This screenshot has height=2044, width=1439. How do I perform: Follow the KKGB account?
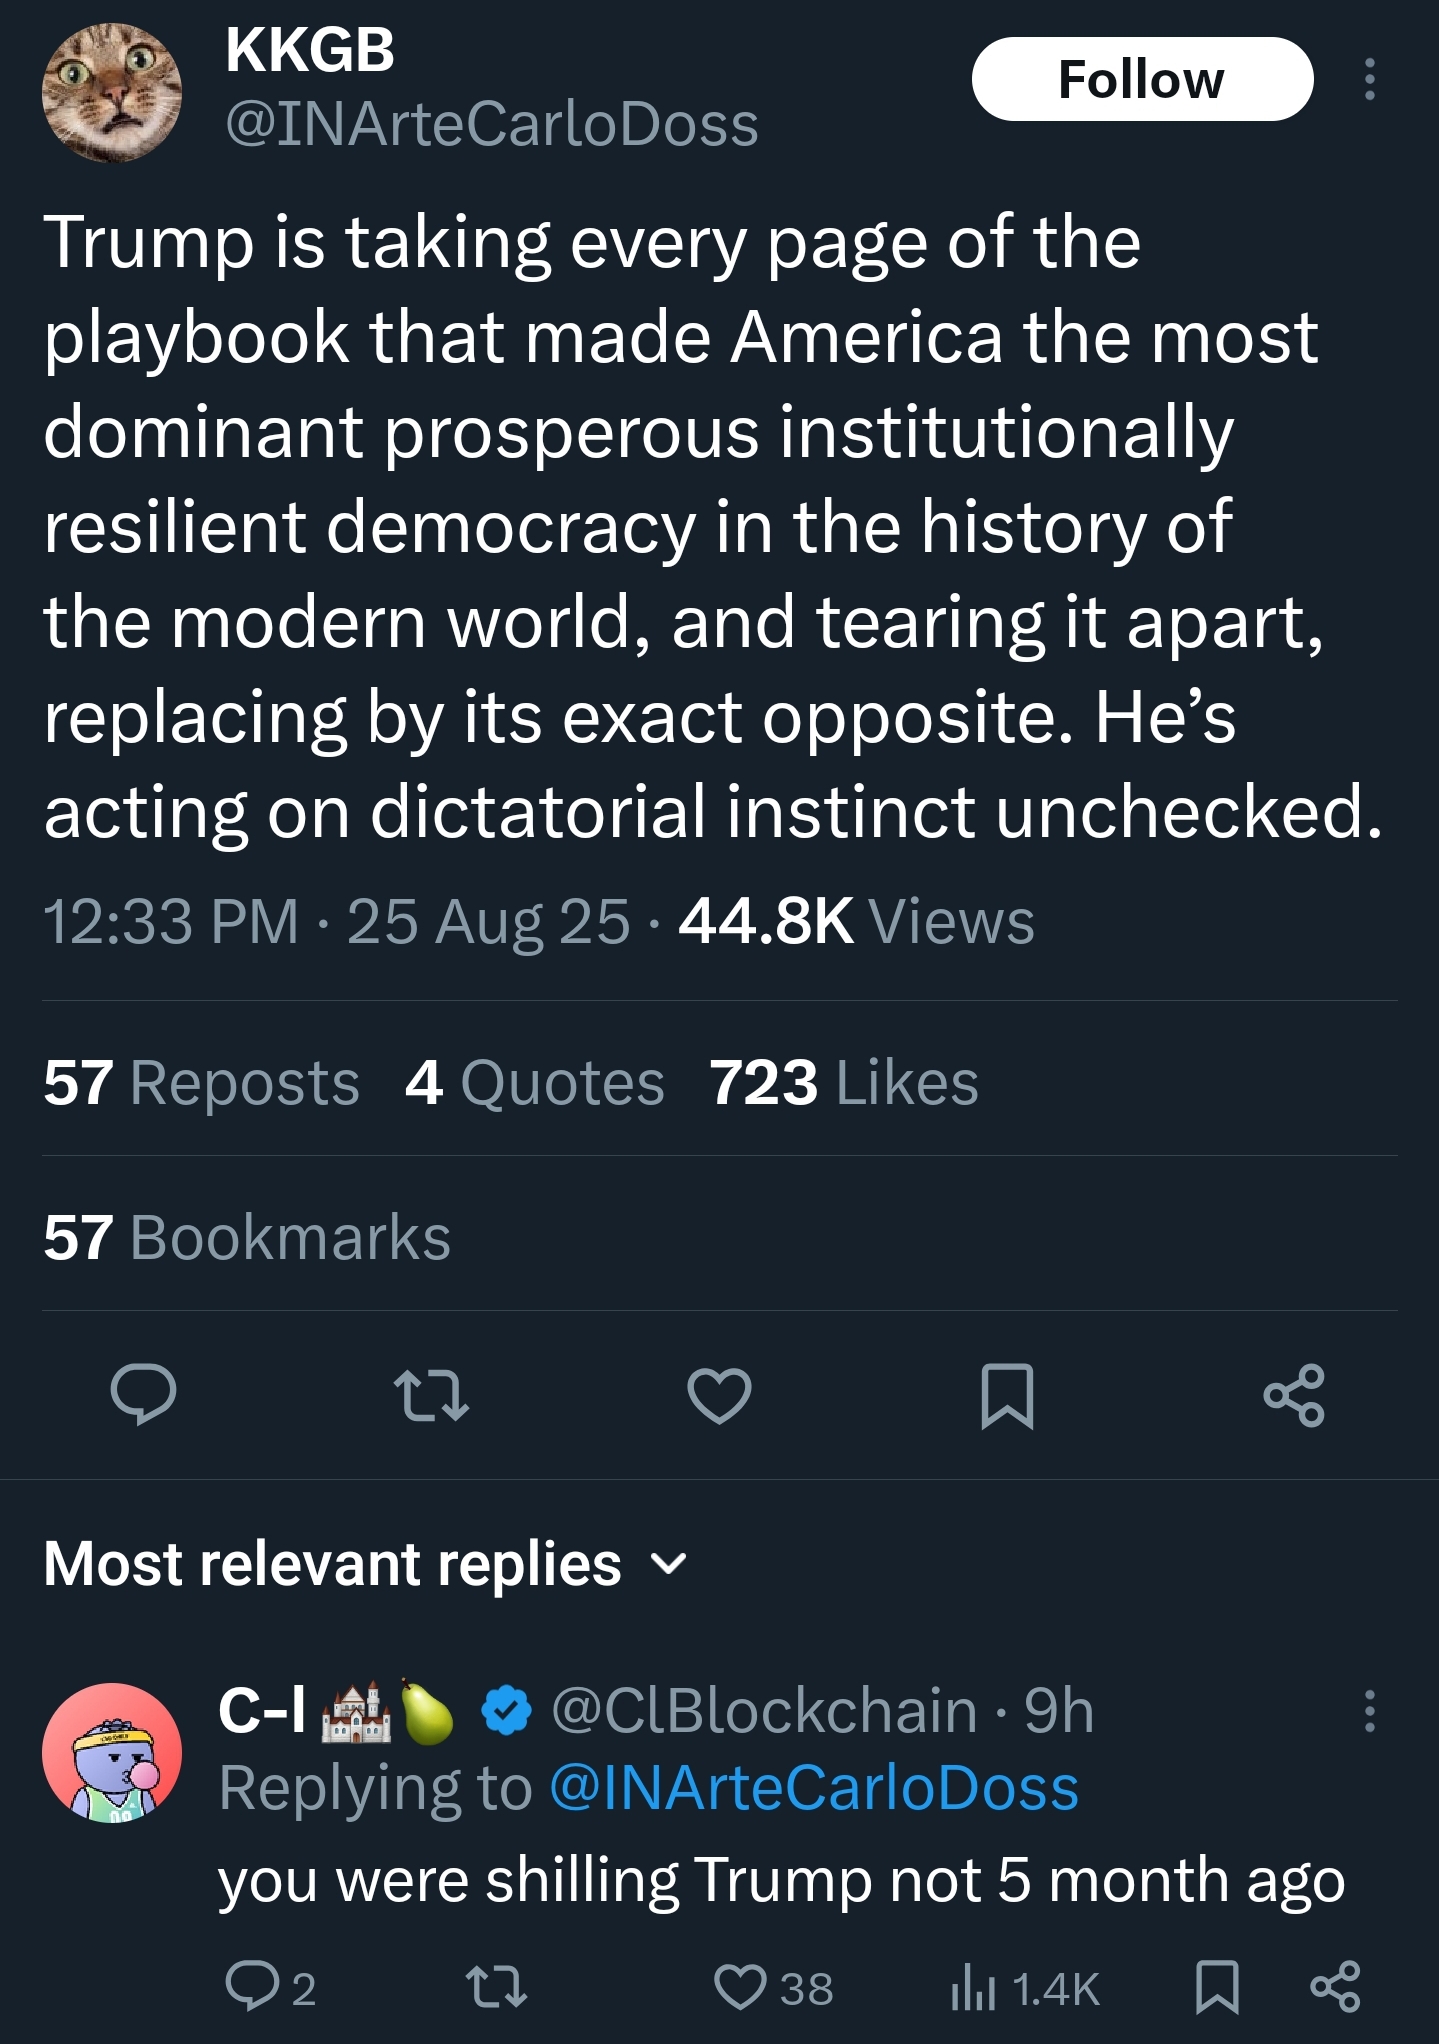click(1141, 79)
